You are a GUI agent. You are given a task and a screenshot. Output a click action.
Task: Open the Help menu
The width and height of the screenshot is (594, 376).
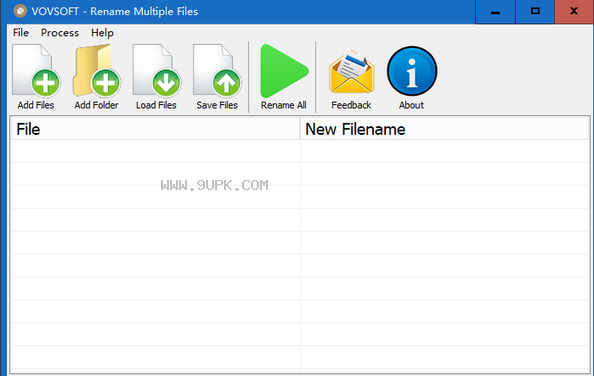(102, 33)
